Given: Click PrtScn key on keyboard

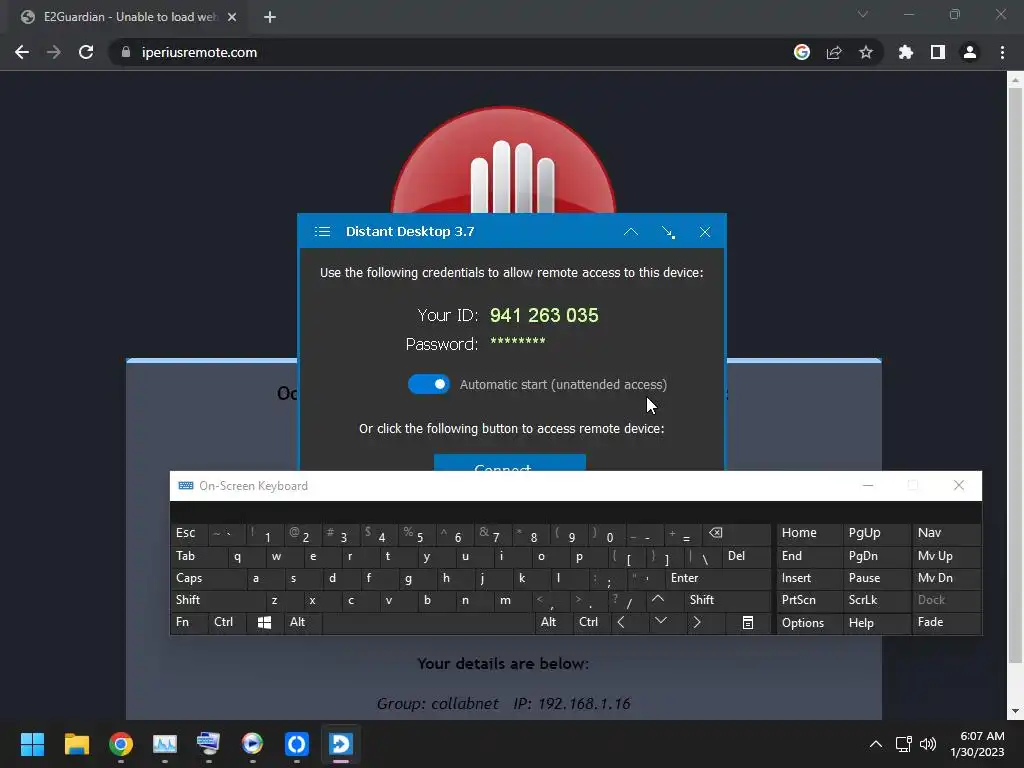Looking at the screenshot, I should pos(808,600).
